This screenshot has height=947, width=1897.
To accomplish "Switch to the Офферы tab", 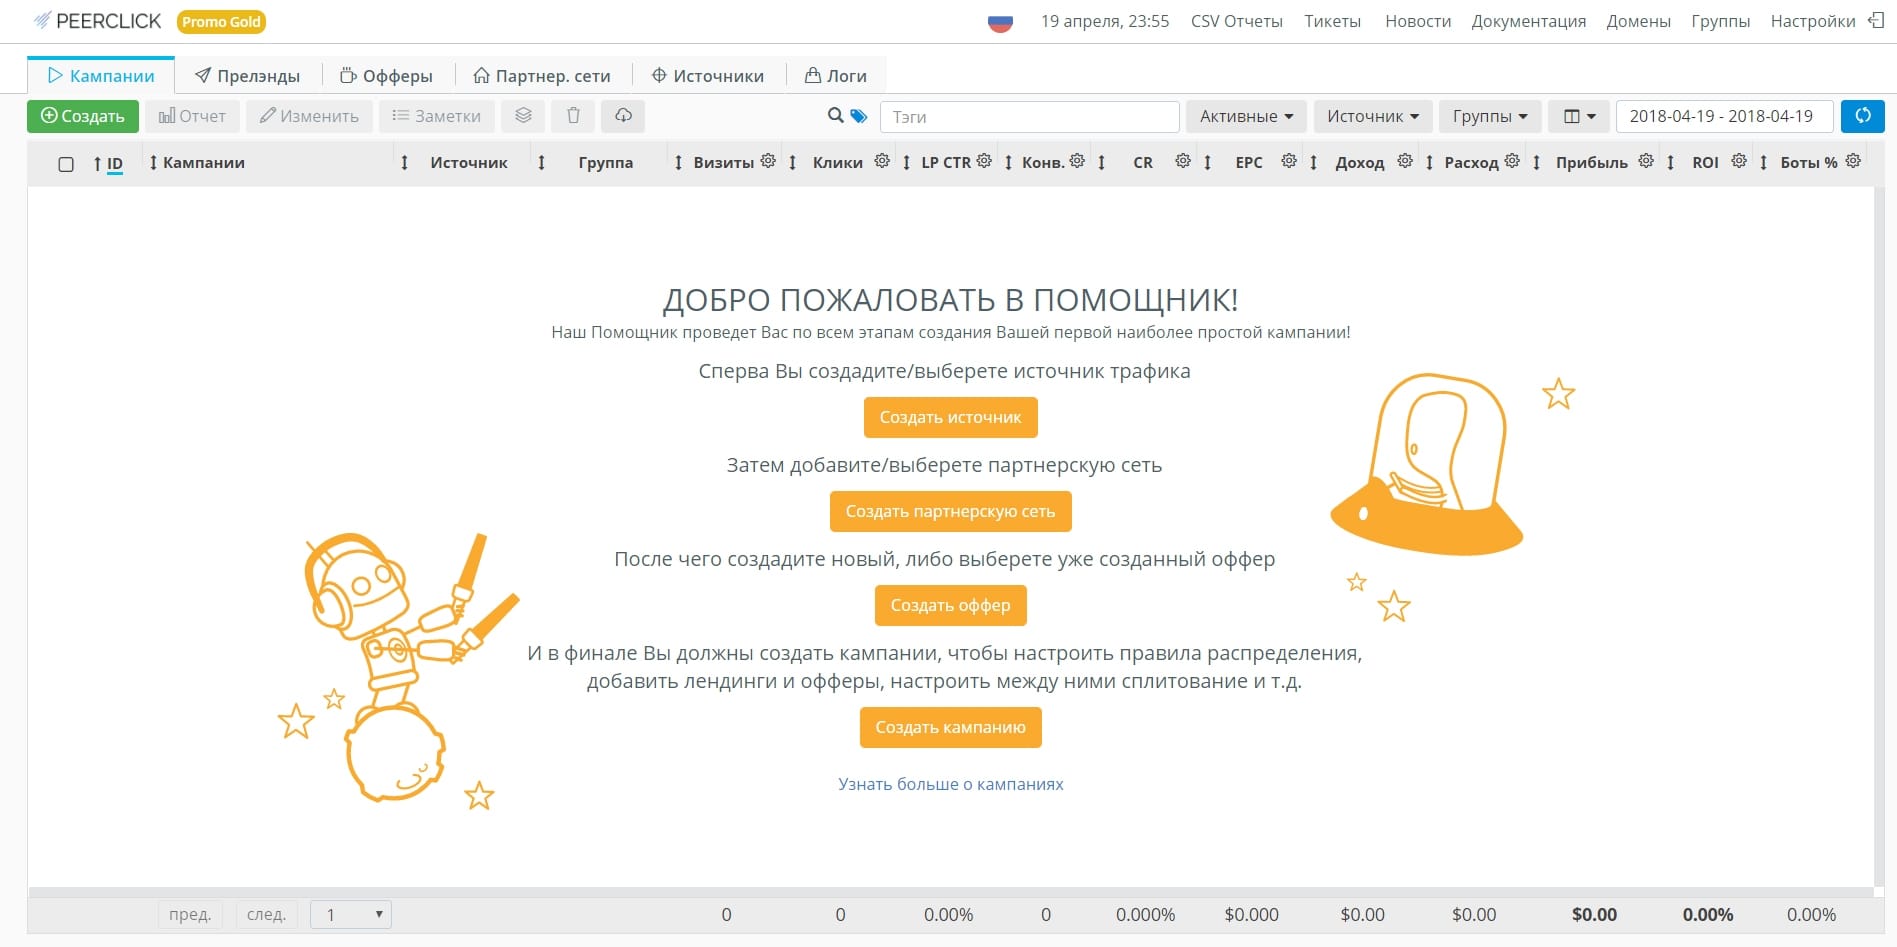I will (x=387, y=76).
